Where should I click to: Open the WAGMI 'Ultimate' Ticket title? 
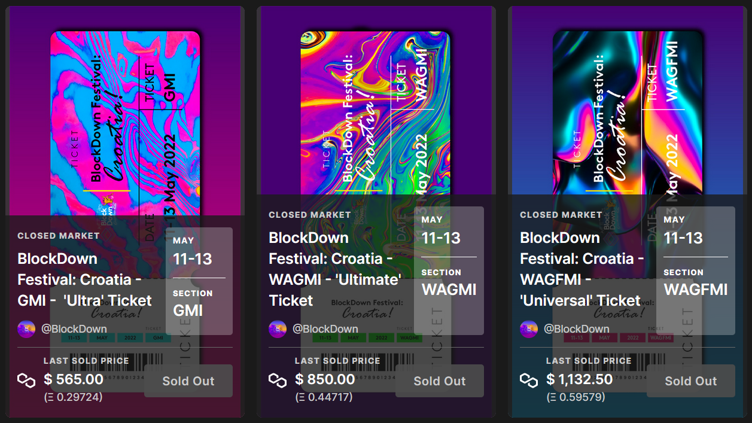click(335, 269)
